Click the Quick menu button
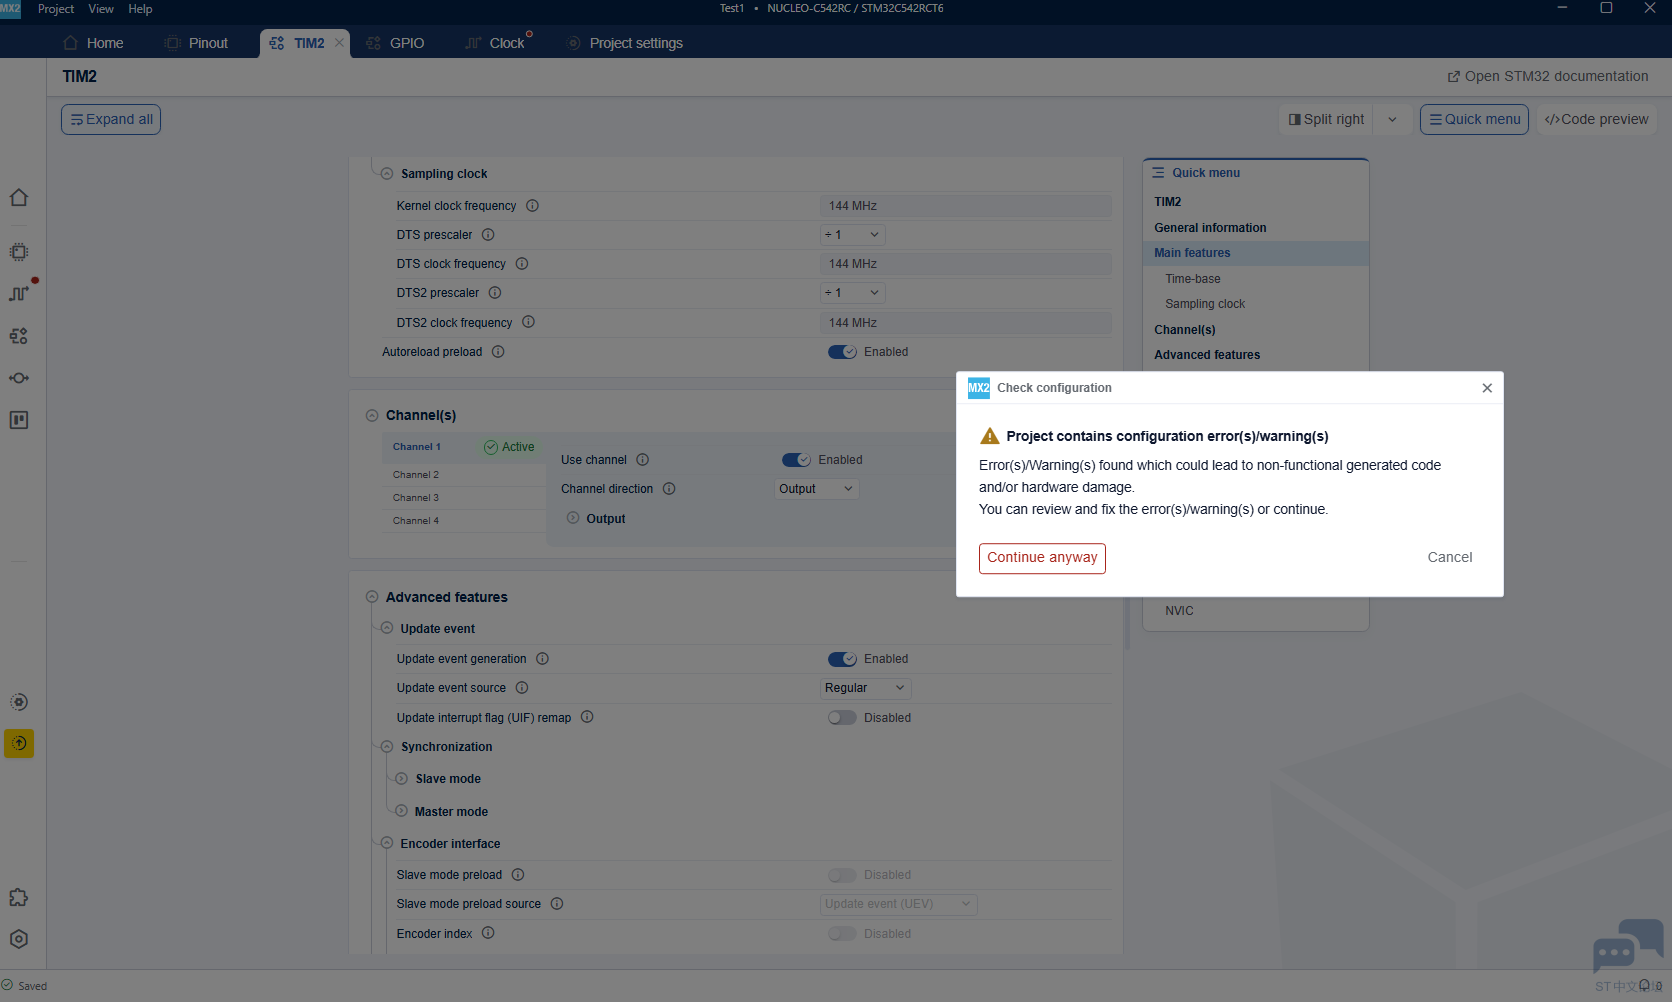 click(1474, 119)
